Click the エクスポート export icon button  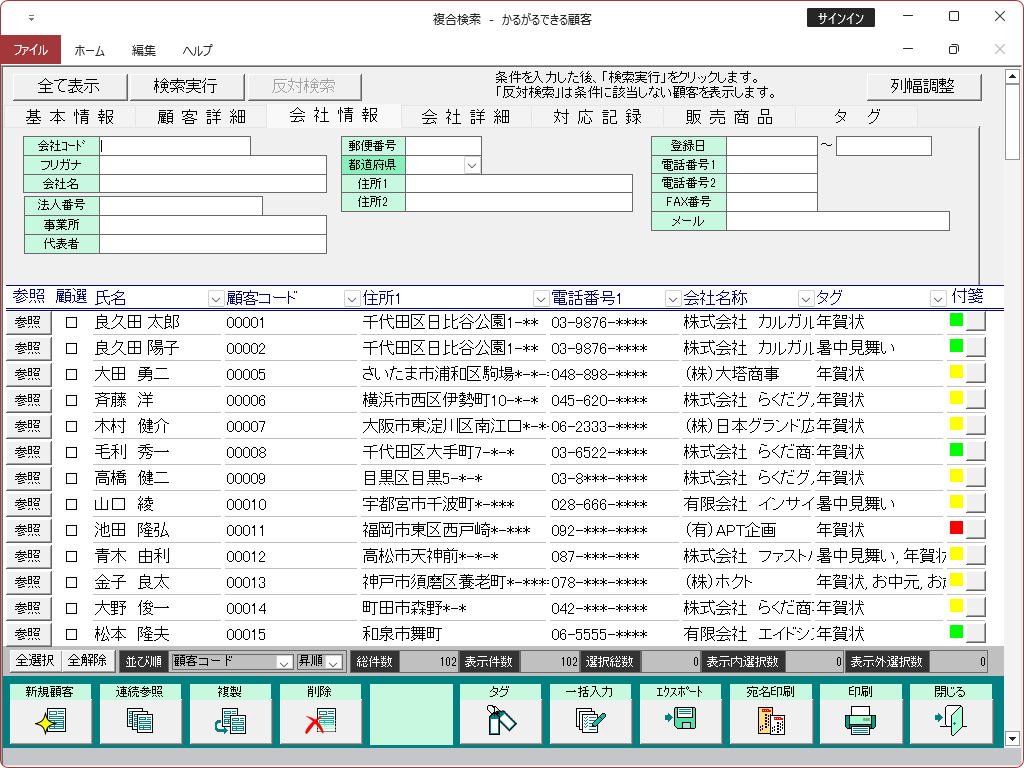click(x=679, y=719)
